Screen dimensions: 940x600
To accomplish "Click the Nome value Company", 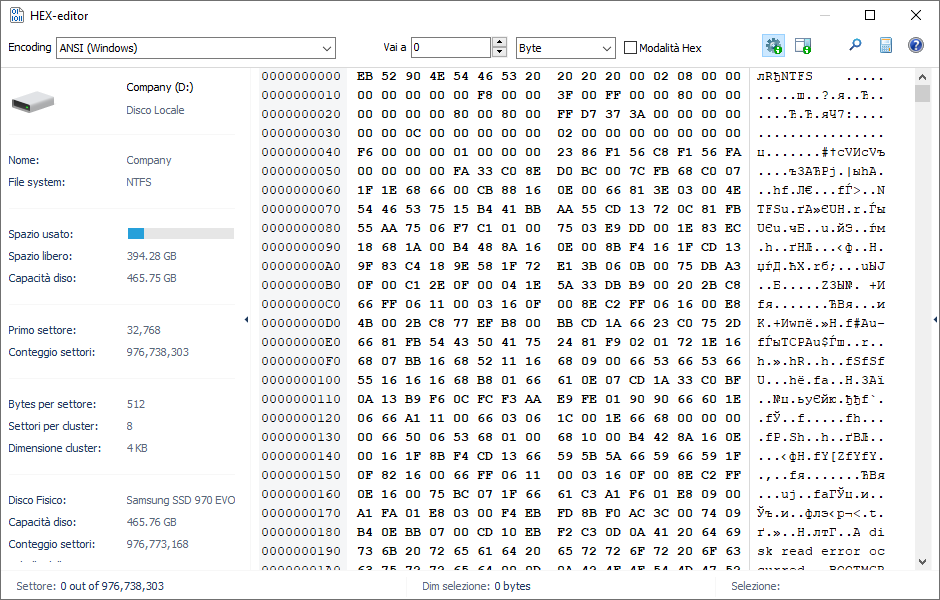I will click(x=149, y=160).
